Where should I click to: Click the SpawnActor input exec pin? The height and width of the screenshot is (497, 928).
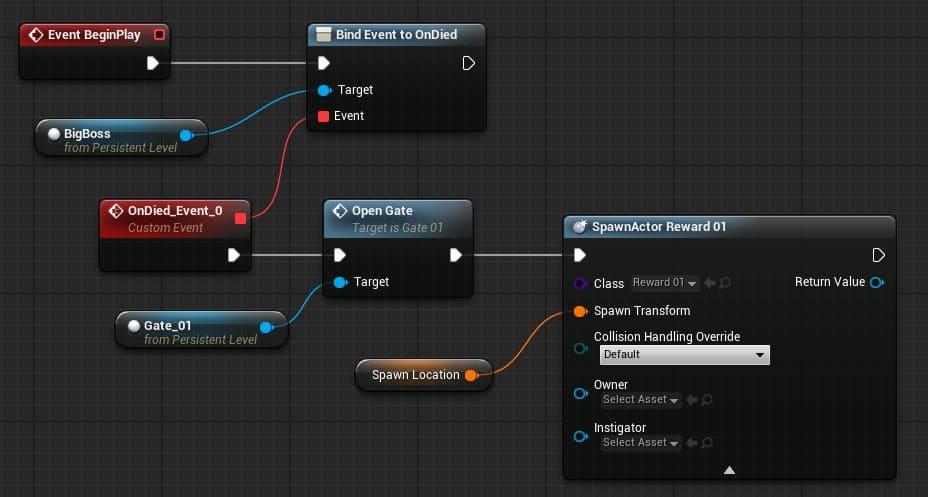[579, 255]
